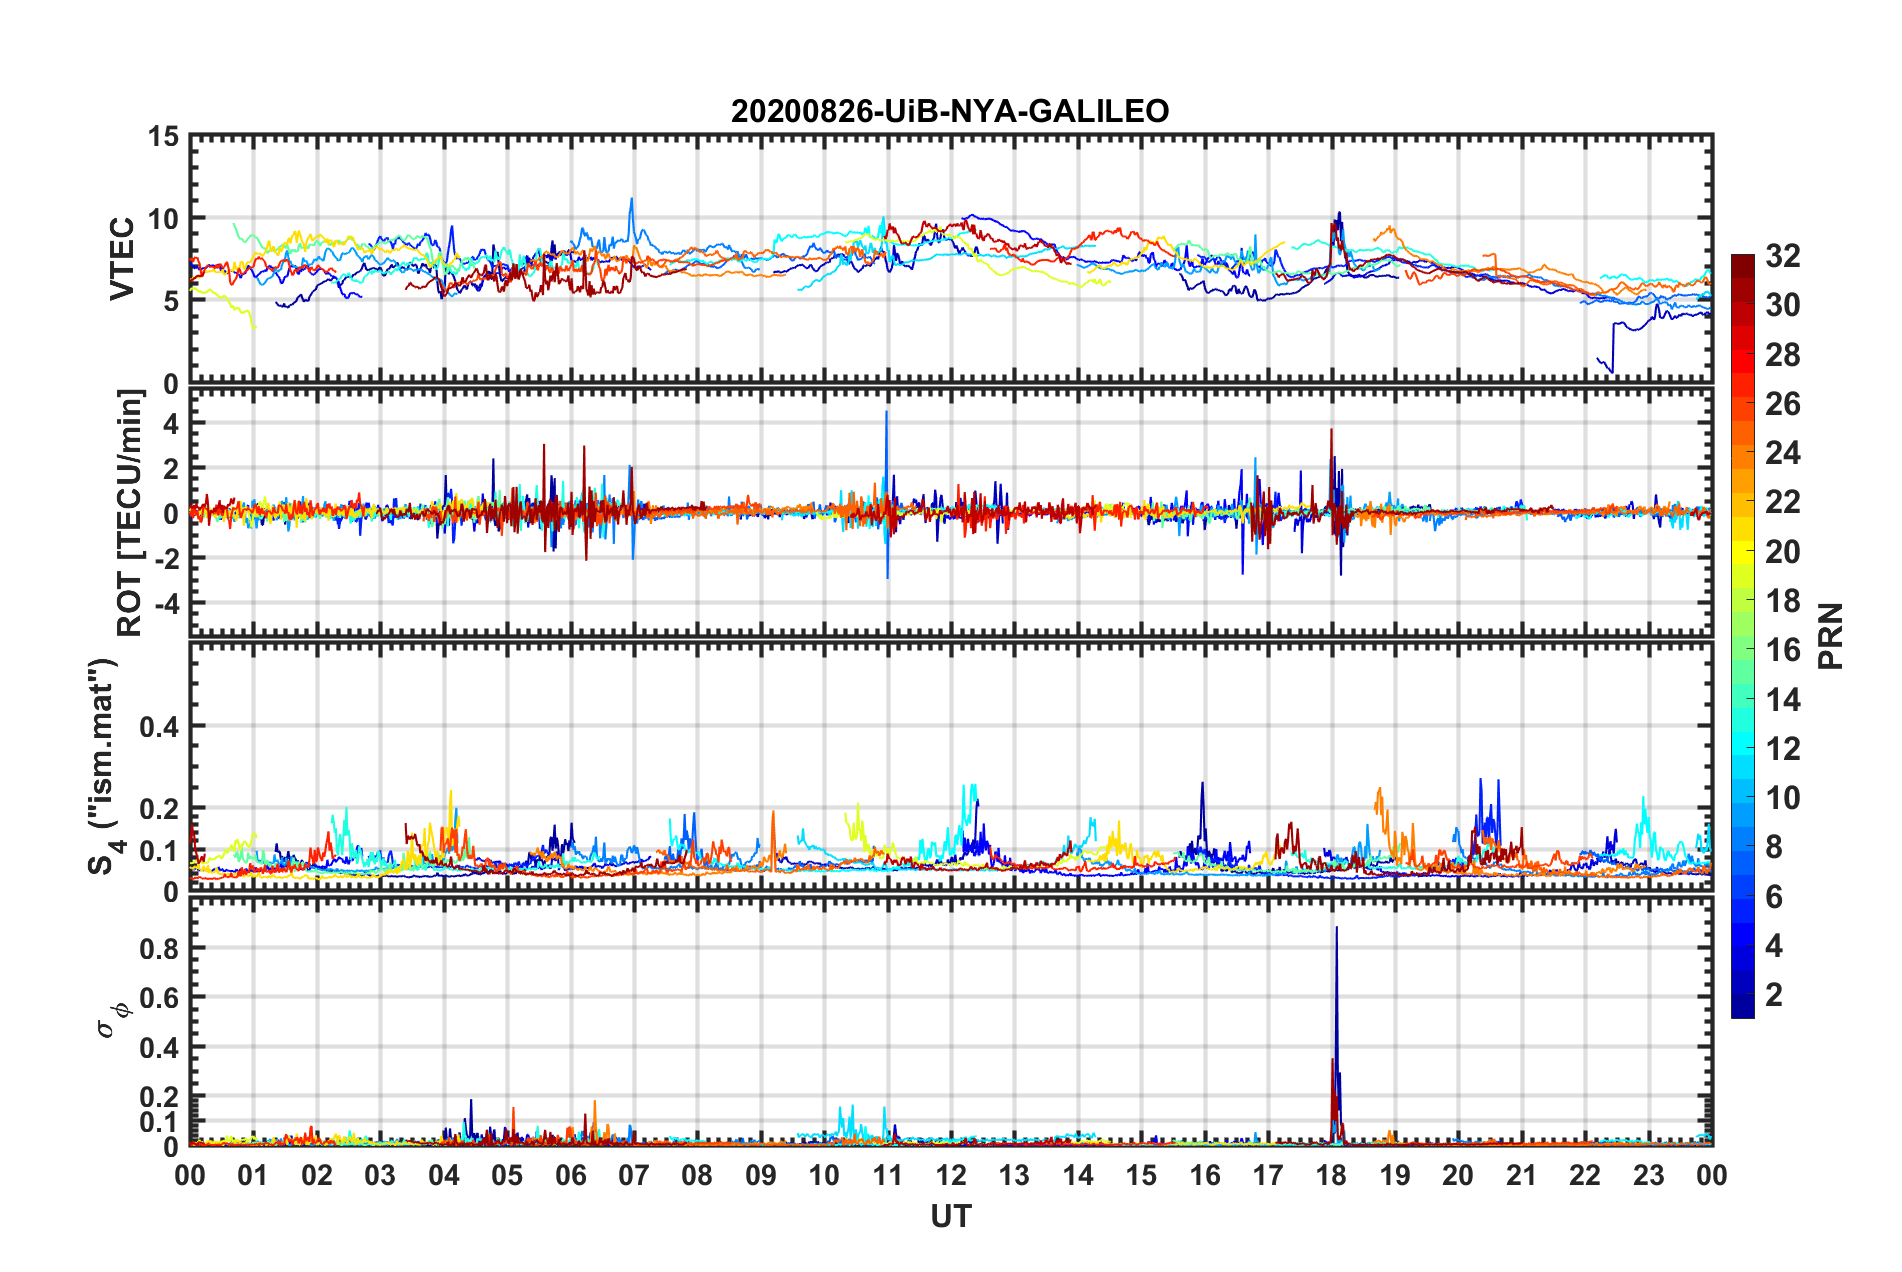
Task: Click hour 23 on the UT axis
Action: pos(1648,1175)
